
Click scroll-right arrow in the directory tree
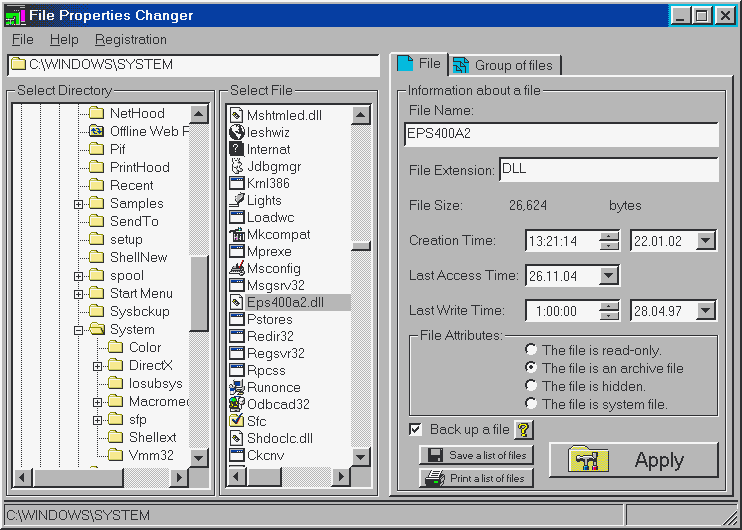(x=179, y=477)
